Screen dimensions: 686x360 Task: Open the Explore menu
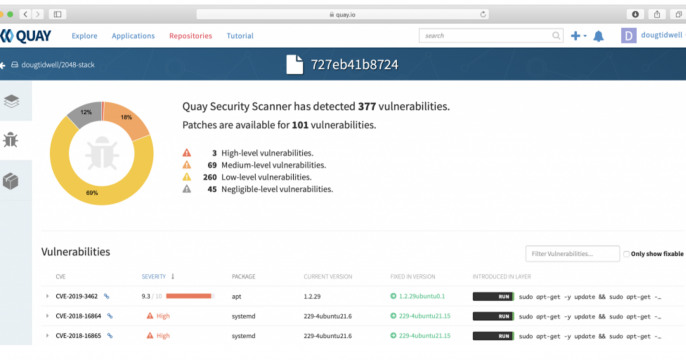84,36
